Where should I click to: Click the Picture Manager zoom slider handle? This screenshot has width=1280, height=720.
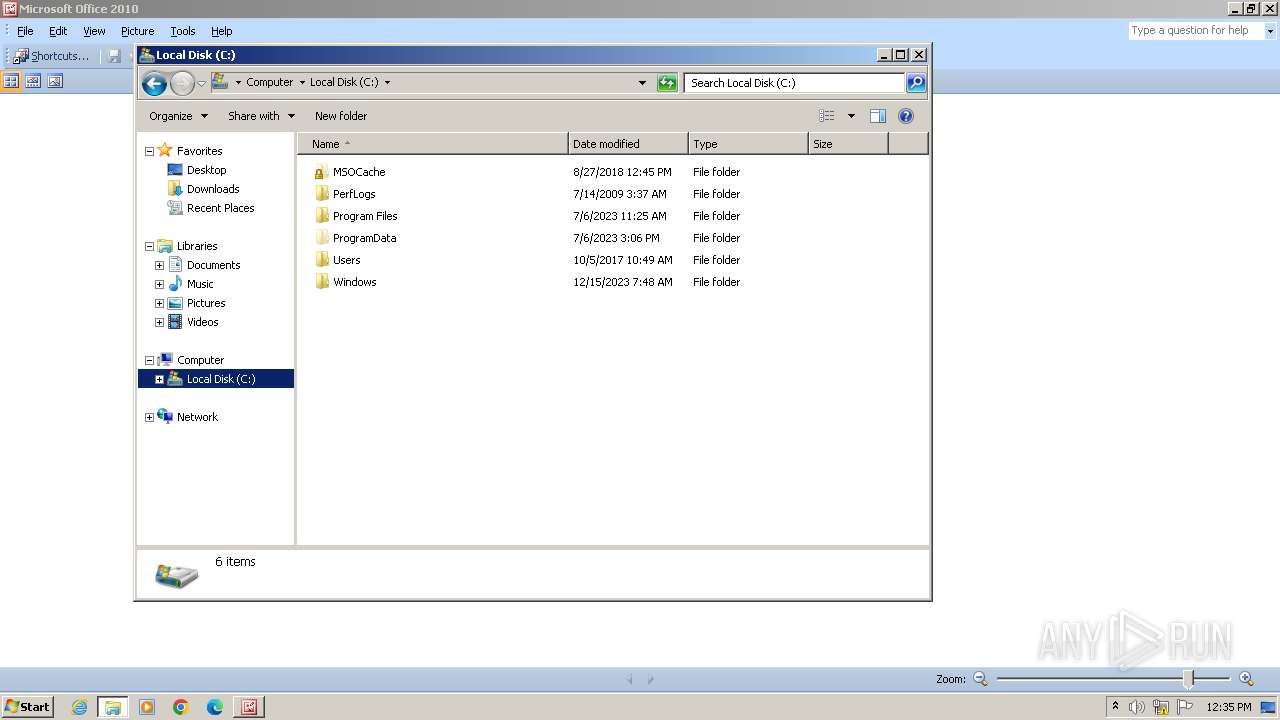pos(1188,679)
